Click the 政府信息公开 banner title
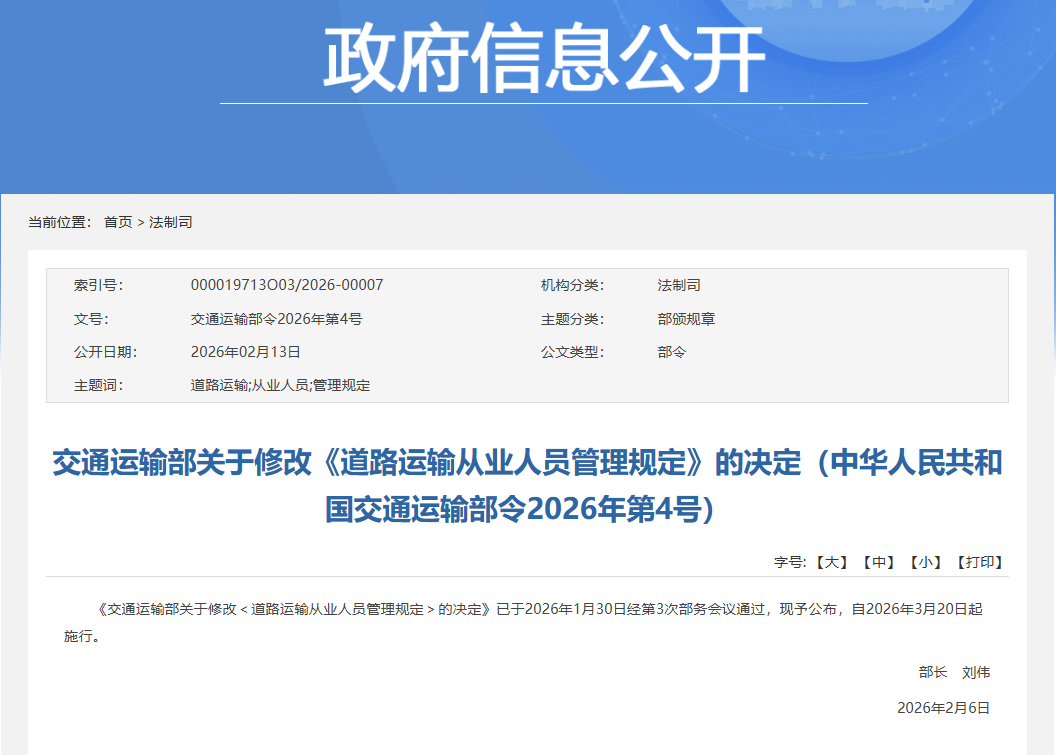 (x=543, y=58)
